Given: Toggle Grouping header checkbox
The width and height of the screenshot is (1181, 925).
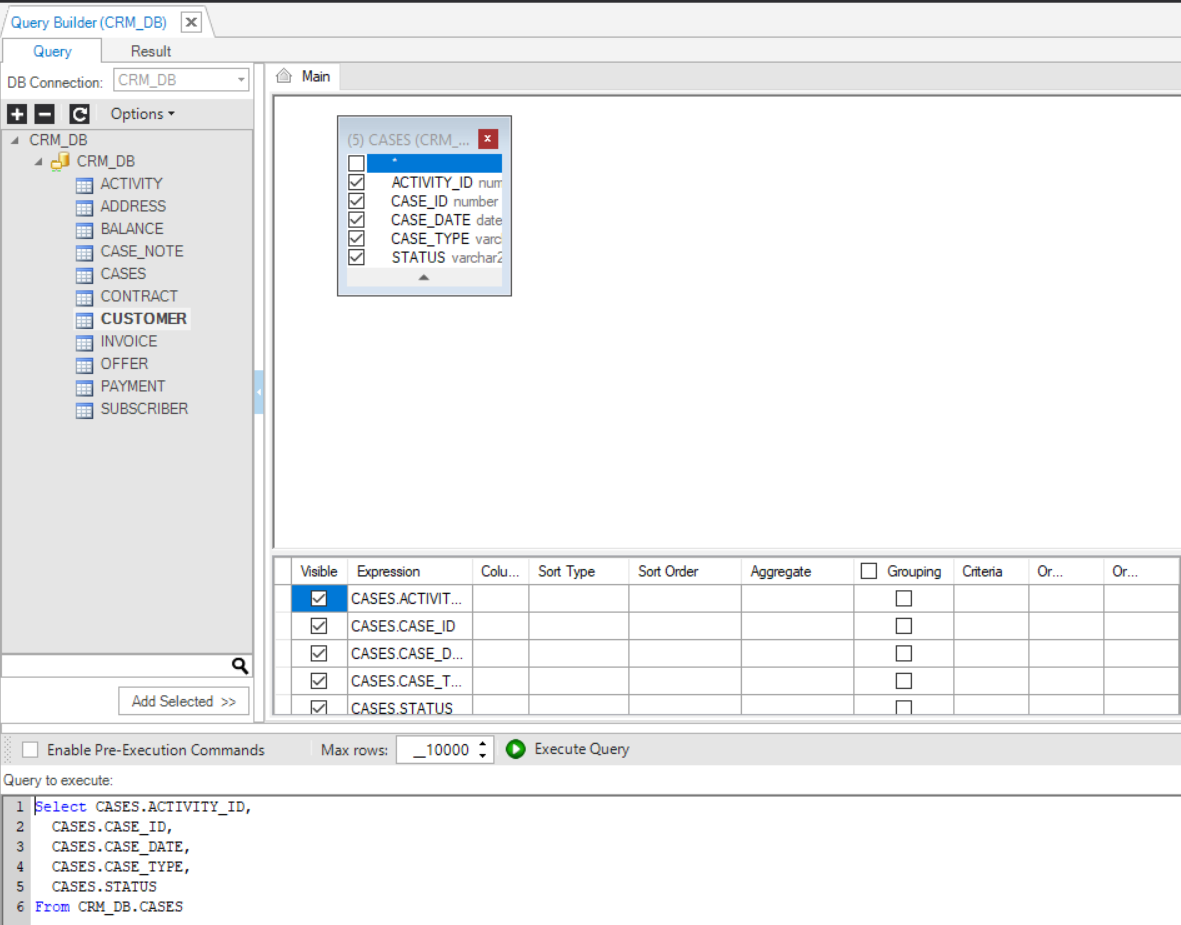Looking at the screenshot, I should (869, 571).
